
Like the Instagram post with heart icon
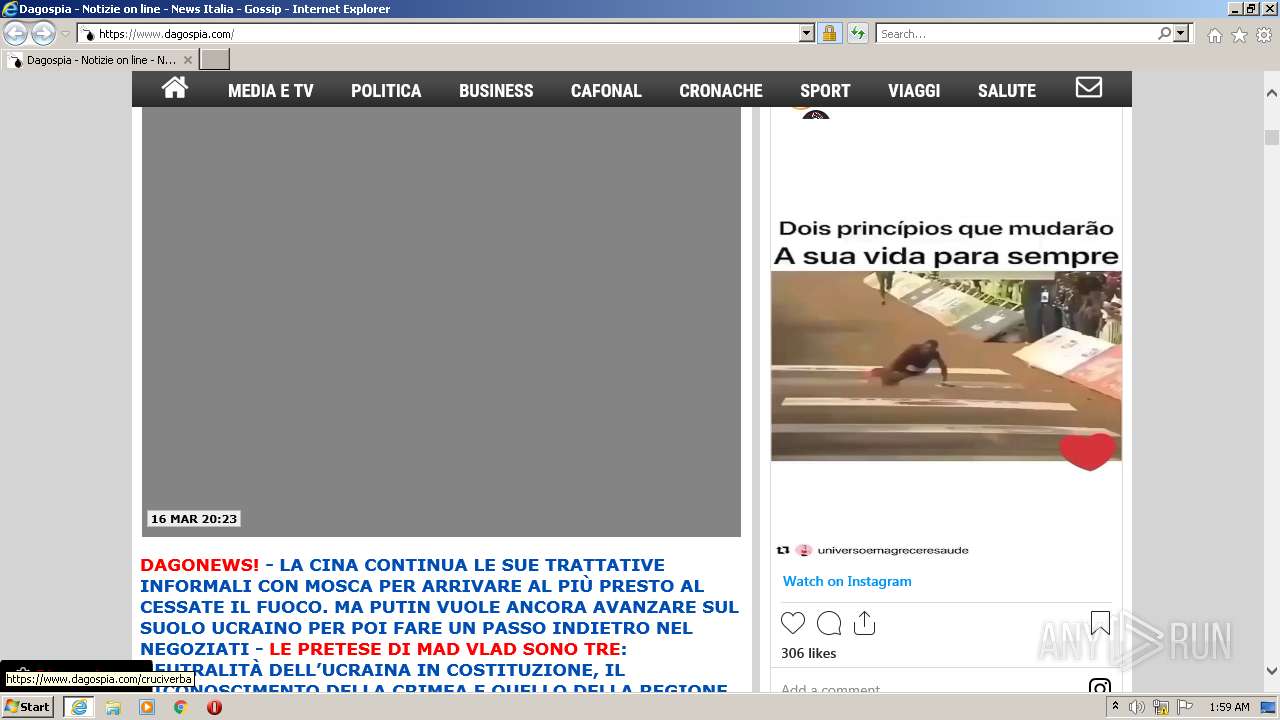[x=793, y=624]
